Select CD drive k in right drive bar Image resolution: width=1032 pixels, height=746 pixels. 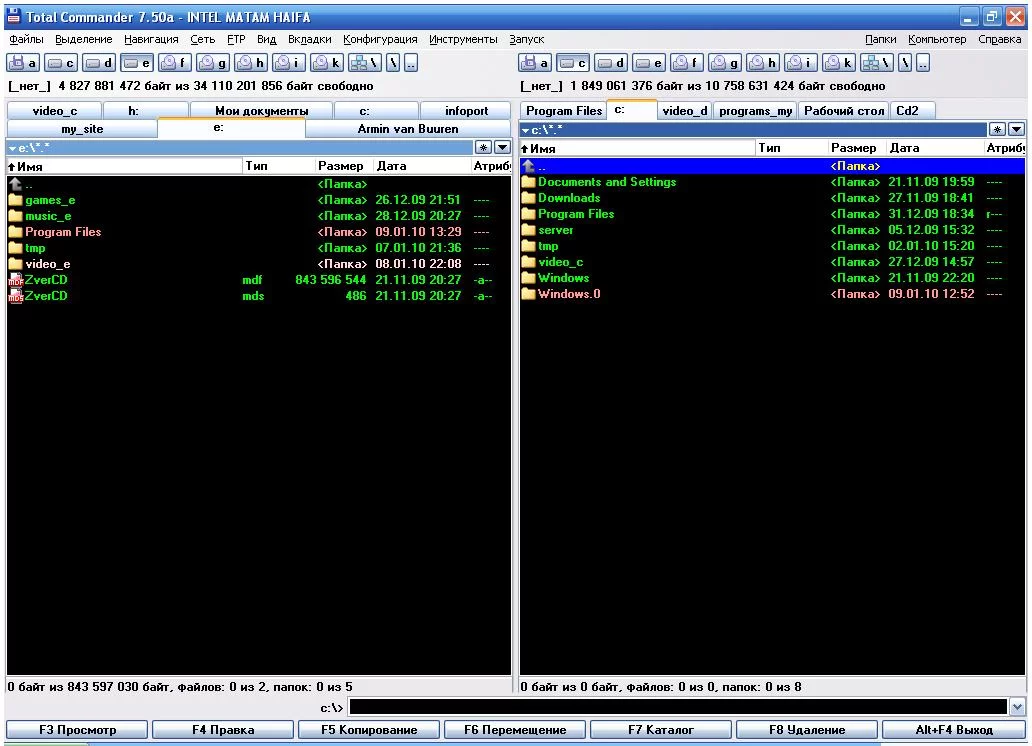pyautogui.click(x=839, y=63)
